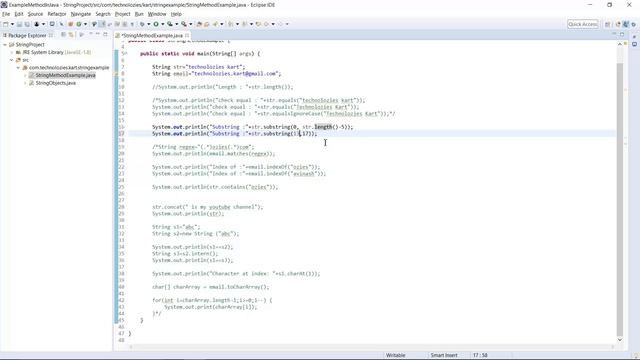This screenshot has width=640, height=360.
Task: Select the Package Explorer tab
Action: tap(27, 36)
